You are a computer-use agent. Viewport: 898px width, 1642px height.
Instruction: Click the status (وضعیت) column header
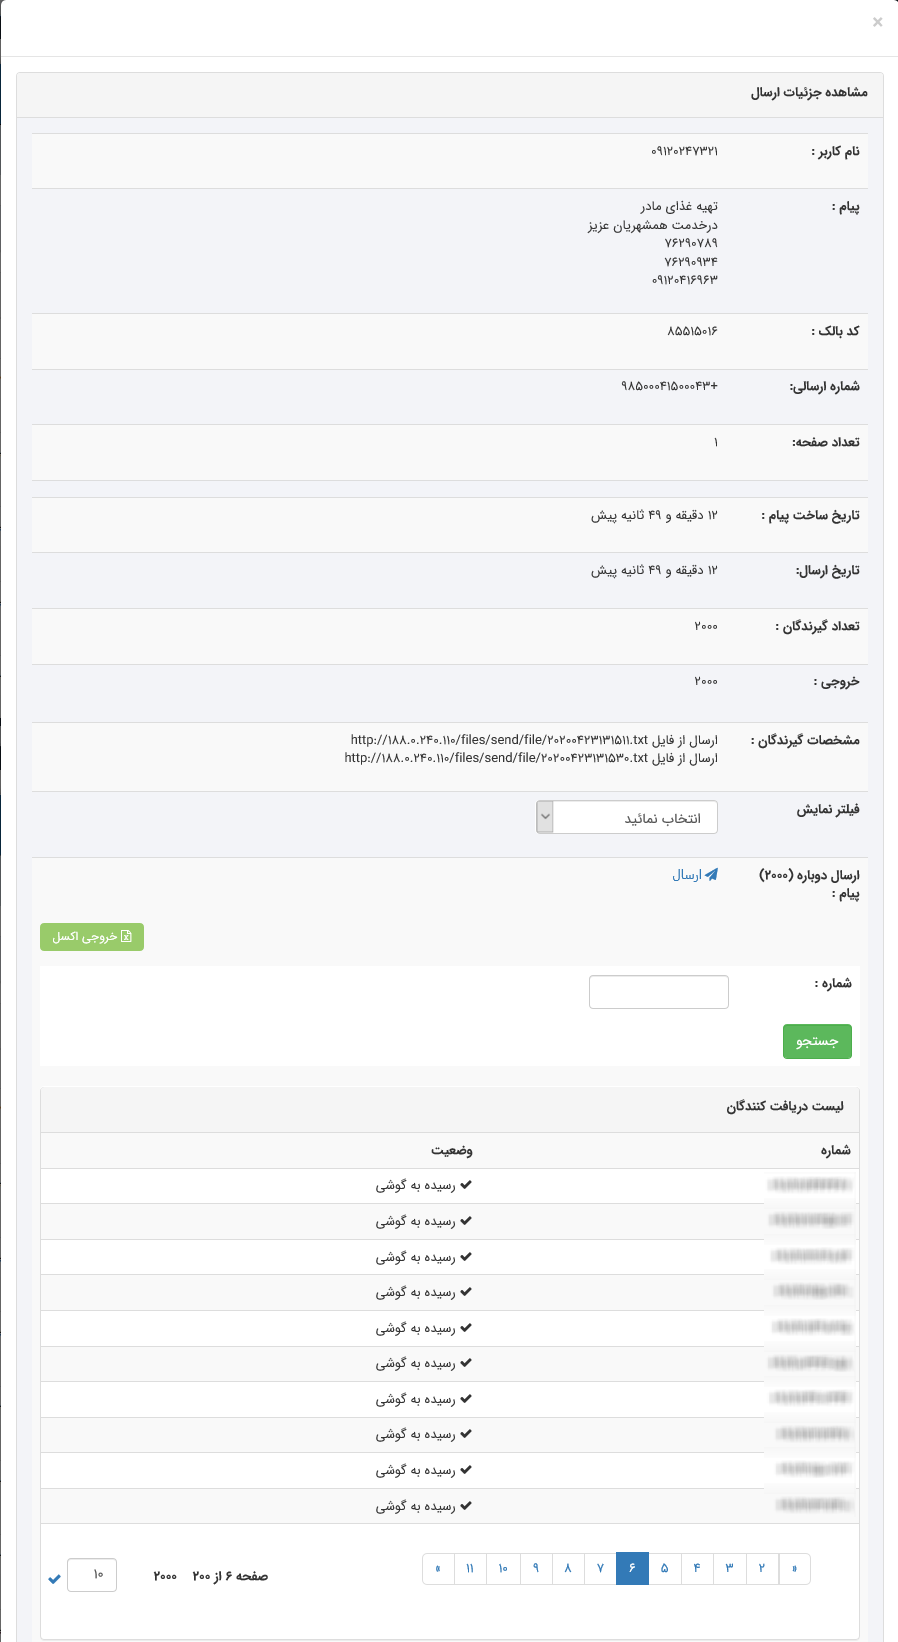(x=452, y=1150)
